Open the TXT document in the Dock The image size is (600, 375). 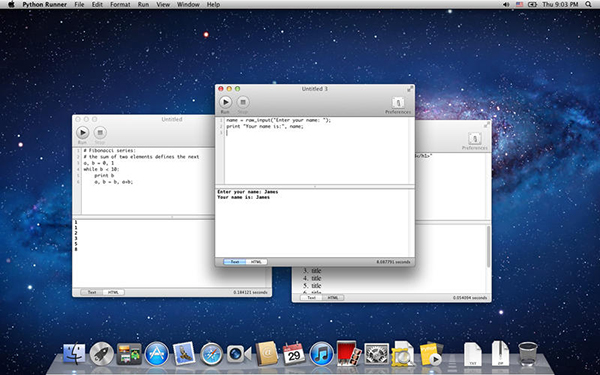pos(473,353)
